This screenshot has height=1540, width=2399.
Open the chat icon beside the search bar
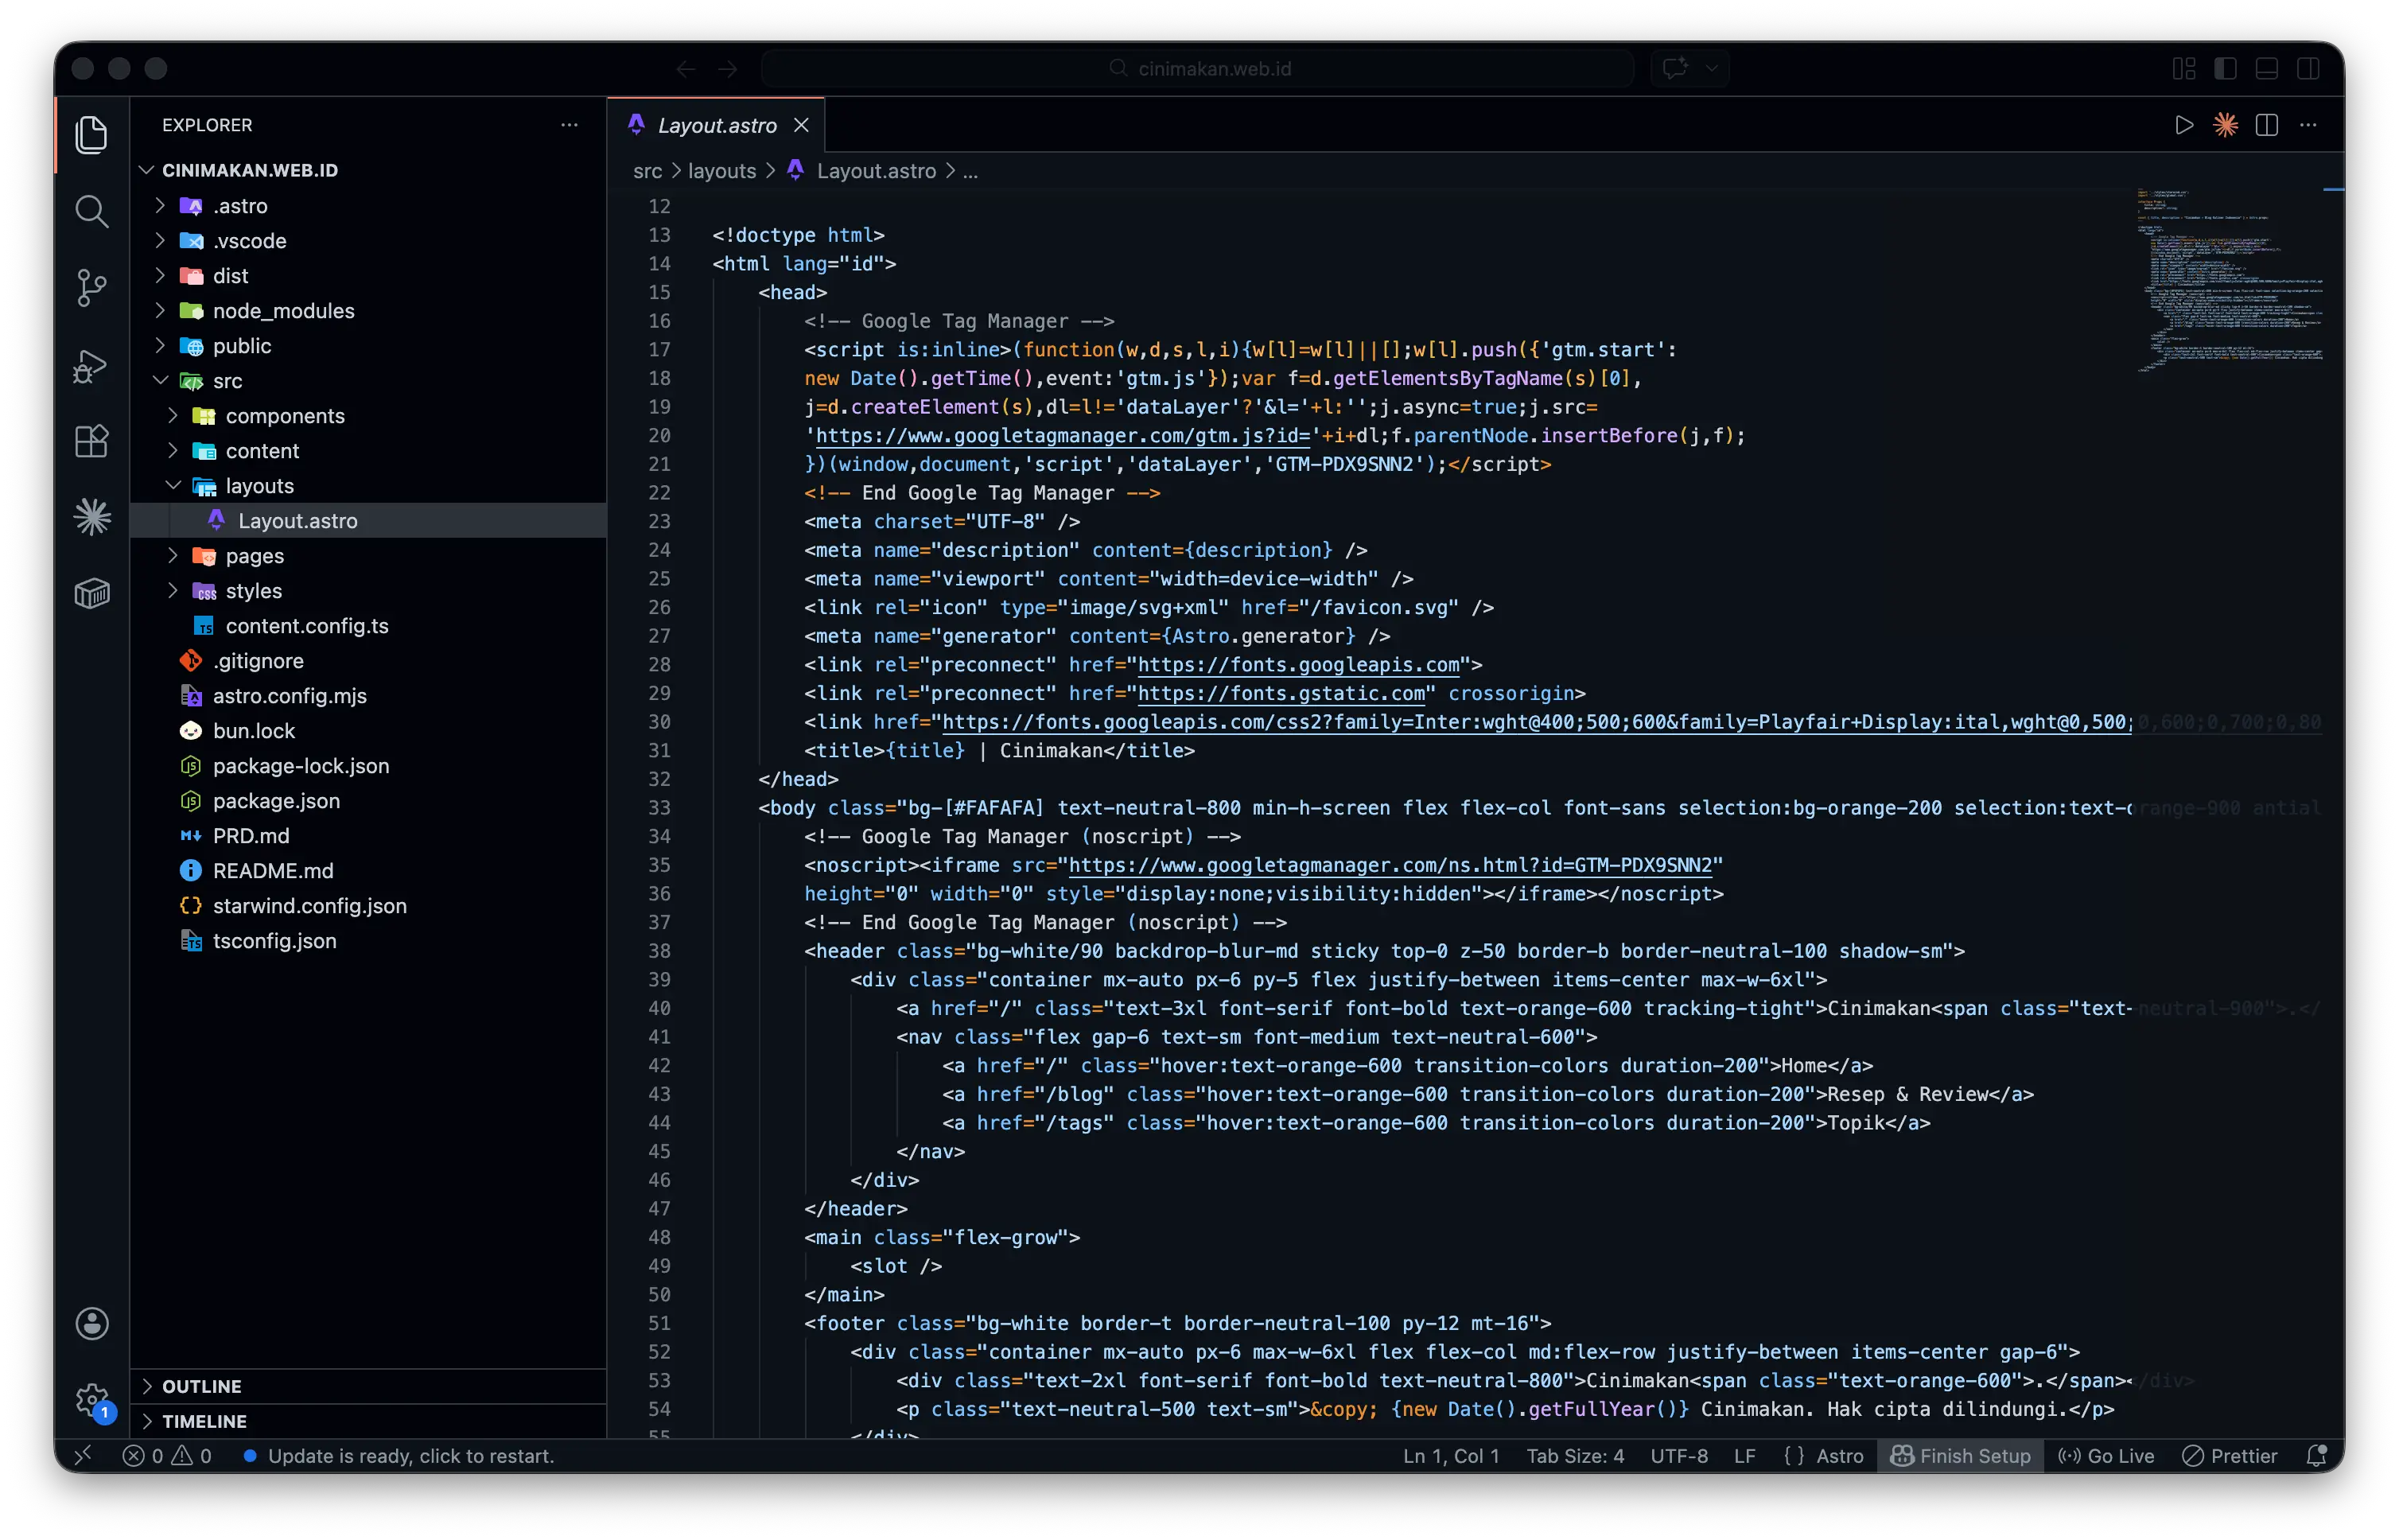pos(1675,69)
